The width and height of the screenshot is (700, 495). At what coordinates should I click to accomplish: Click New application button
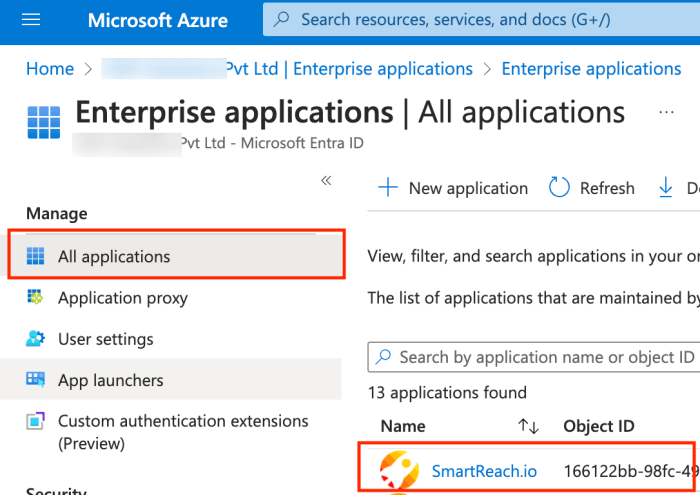pyautogui.click(x=453, y=188)
